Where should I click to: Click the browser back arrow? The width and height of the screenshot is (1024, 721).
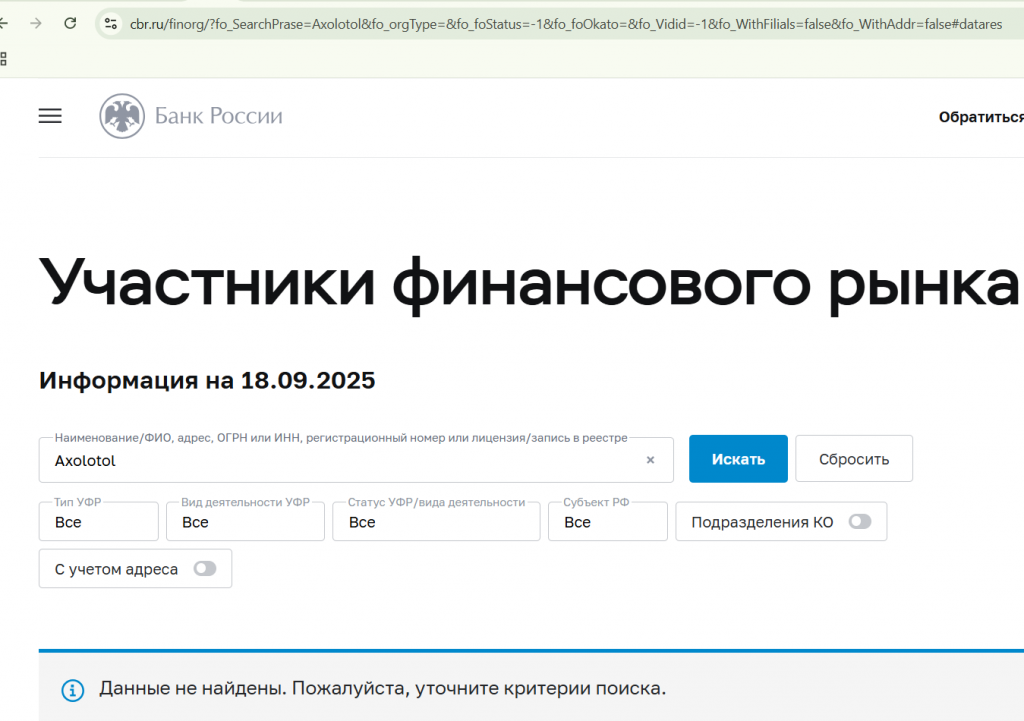tap(4, 23)
